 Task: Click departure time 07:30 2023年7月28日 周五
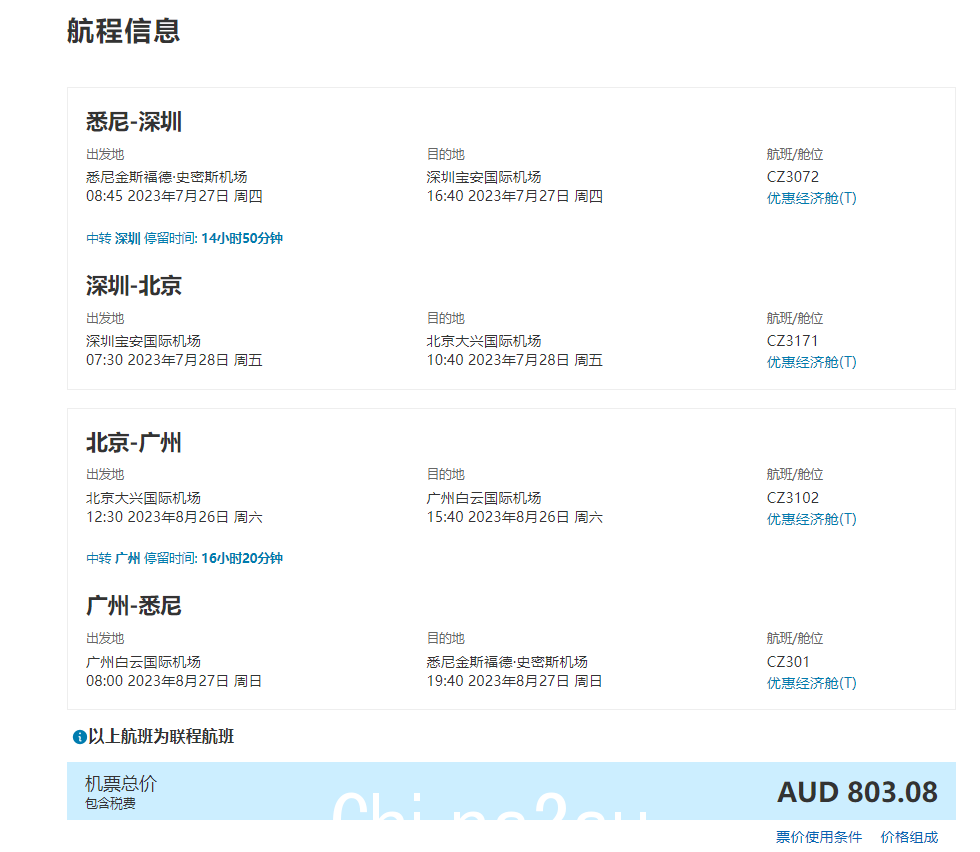pyautogui.click(x=174, y=360)
